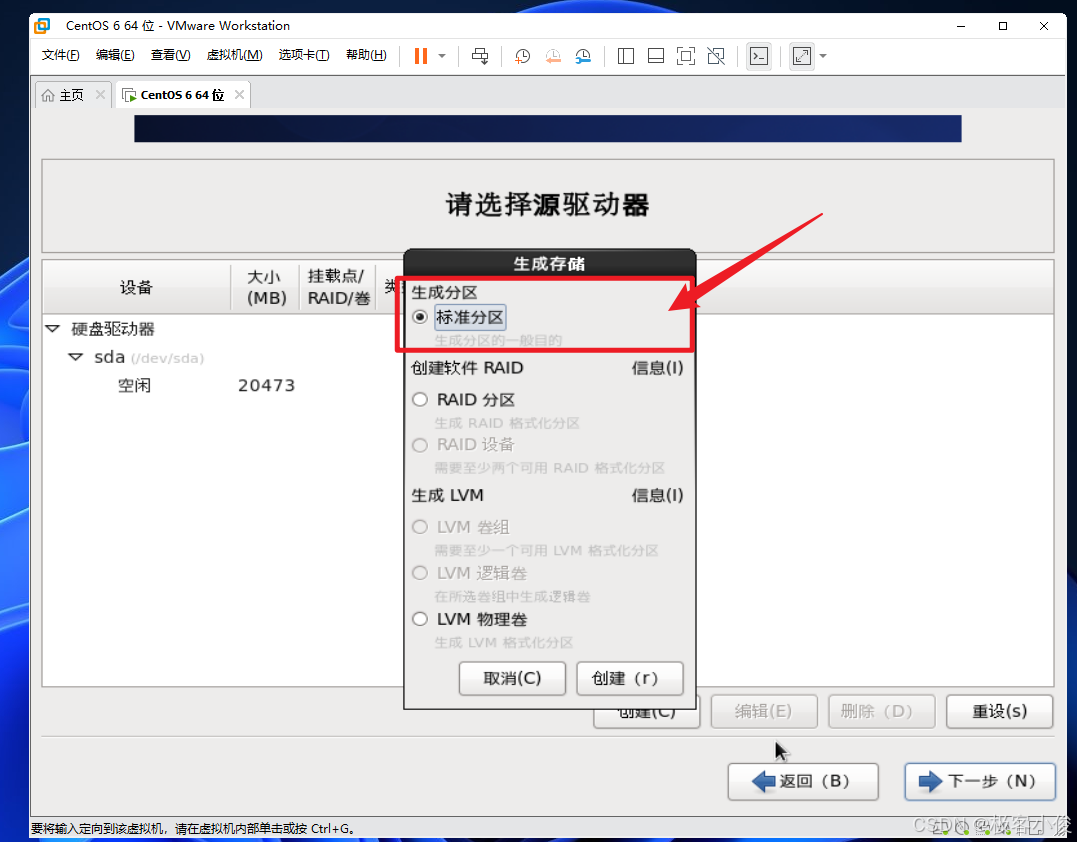Open the snapshot manager
Image resolution: width=1077 pixels, height=842 pixels.
(583, 56)
